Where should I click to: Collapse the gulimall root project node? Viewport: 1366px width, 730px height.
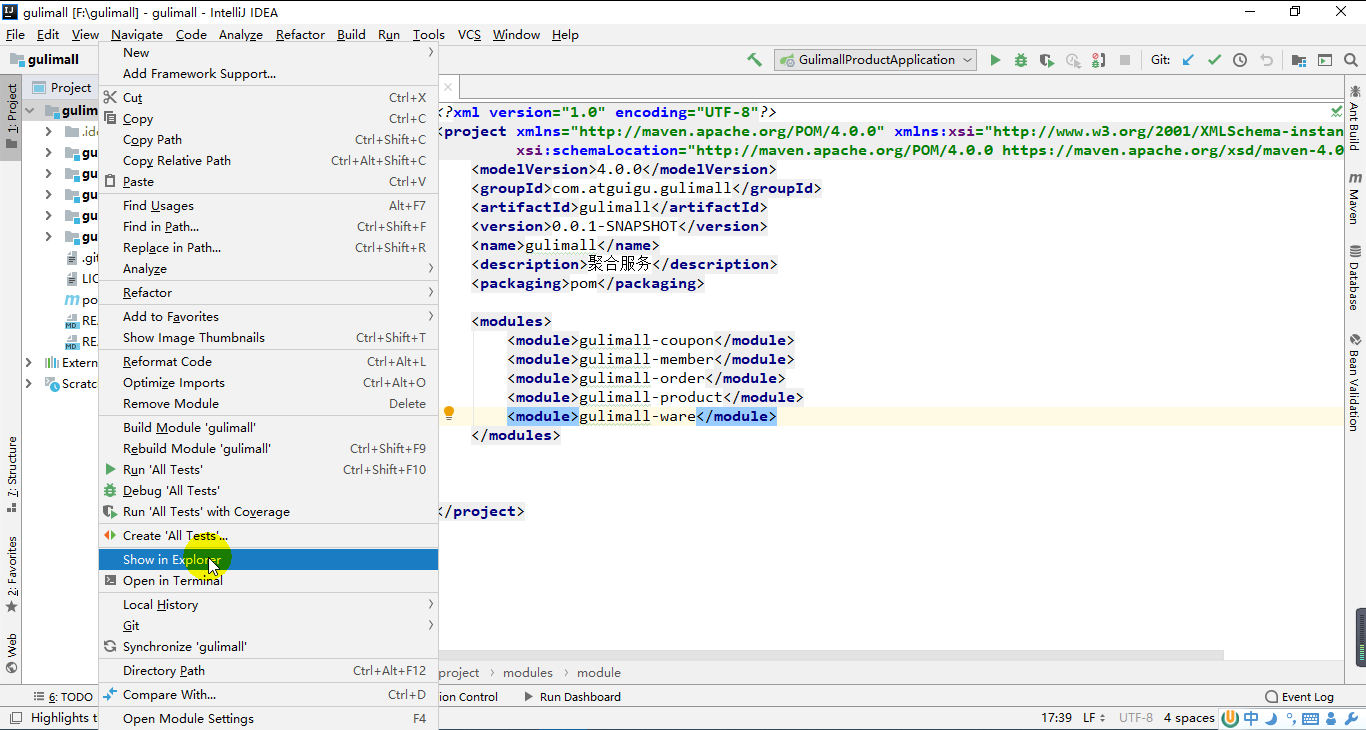29,111
